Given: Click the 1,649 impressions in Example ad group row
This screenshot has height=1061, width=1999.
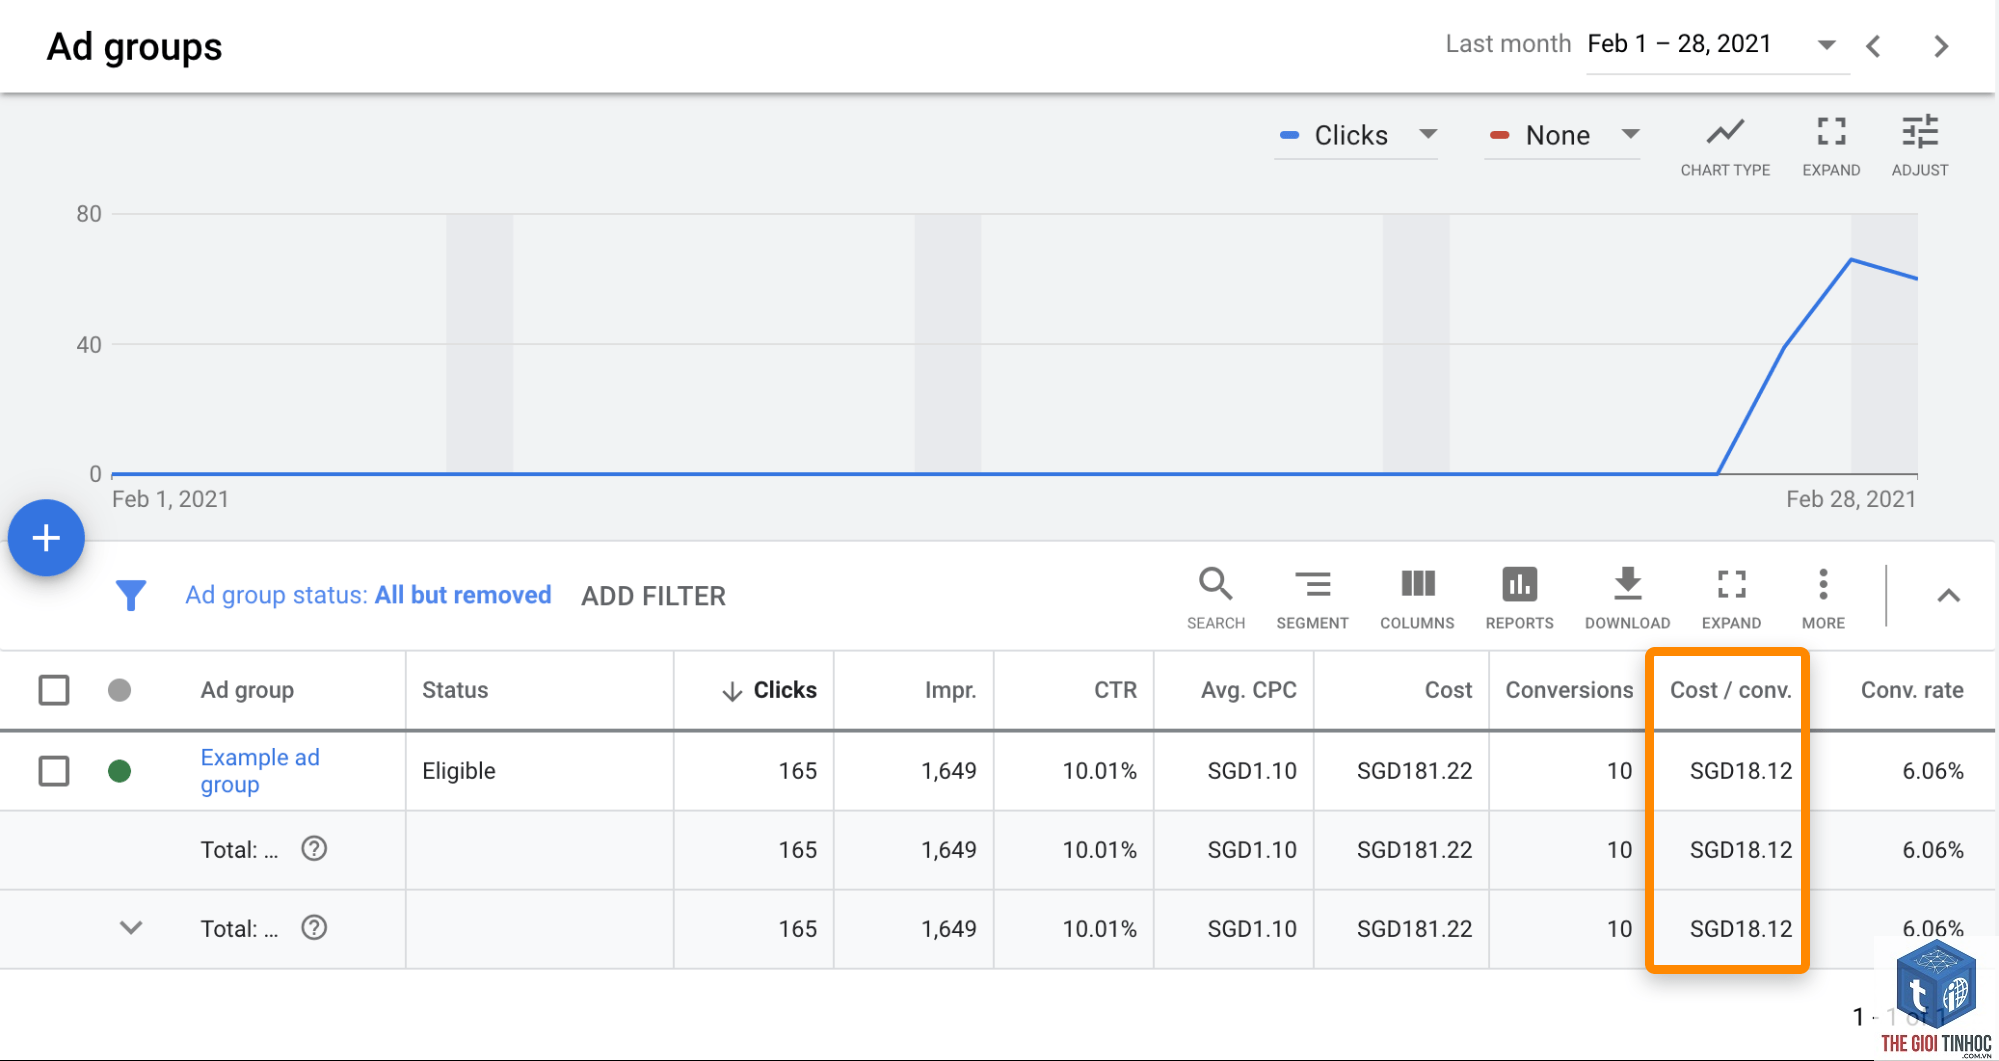Looking at the screenshot, I should [948, 771].
